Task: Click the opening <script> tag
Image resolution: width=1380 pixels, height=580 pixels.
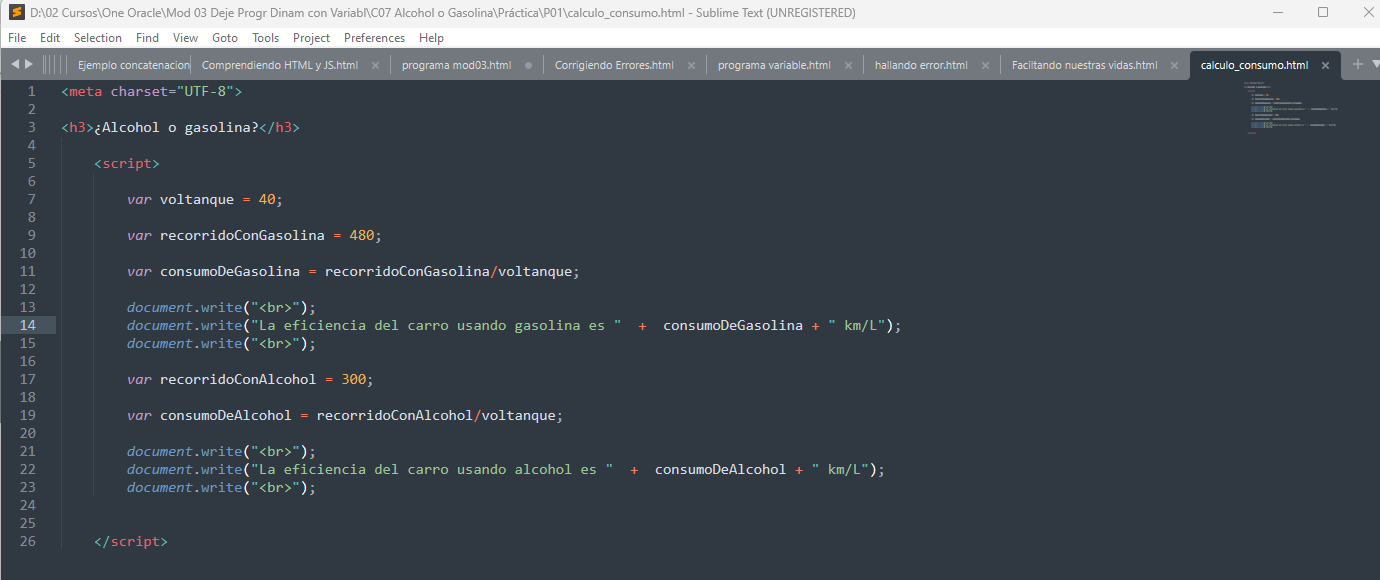Action: pyautogui.click(x=127, y=163)
